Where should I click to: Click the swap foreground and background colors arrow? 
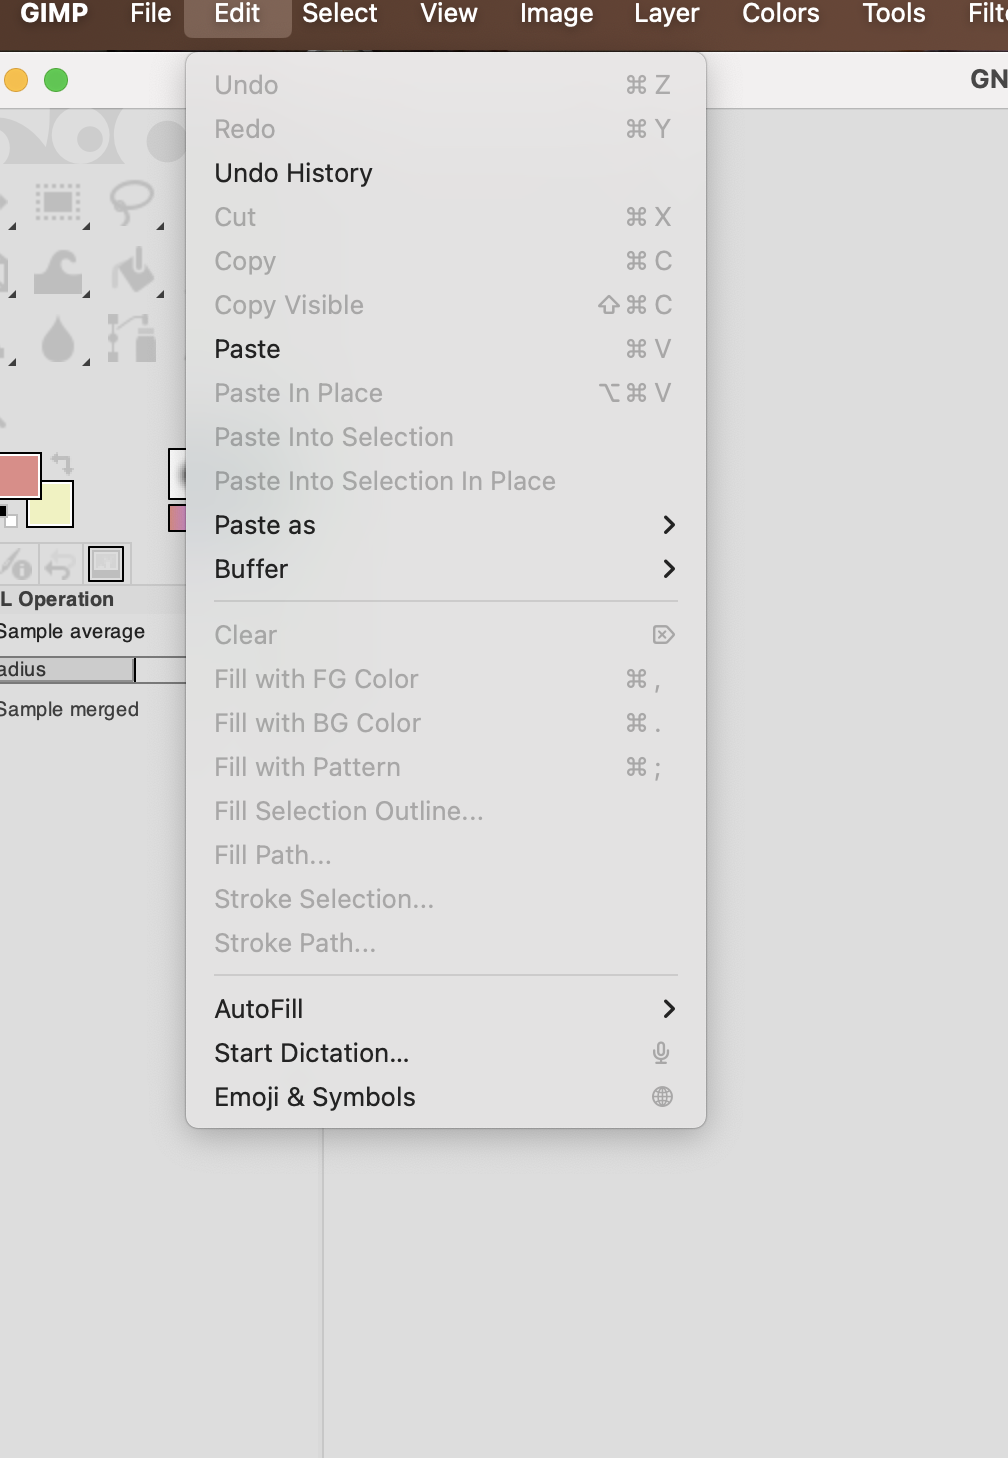[x=61, y=463]
